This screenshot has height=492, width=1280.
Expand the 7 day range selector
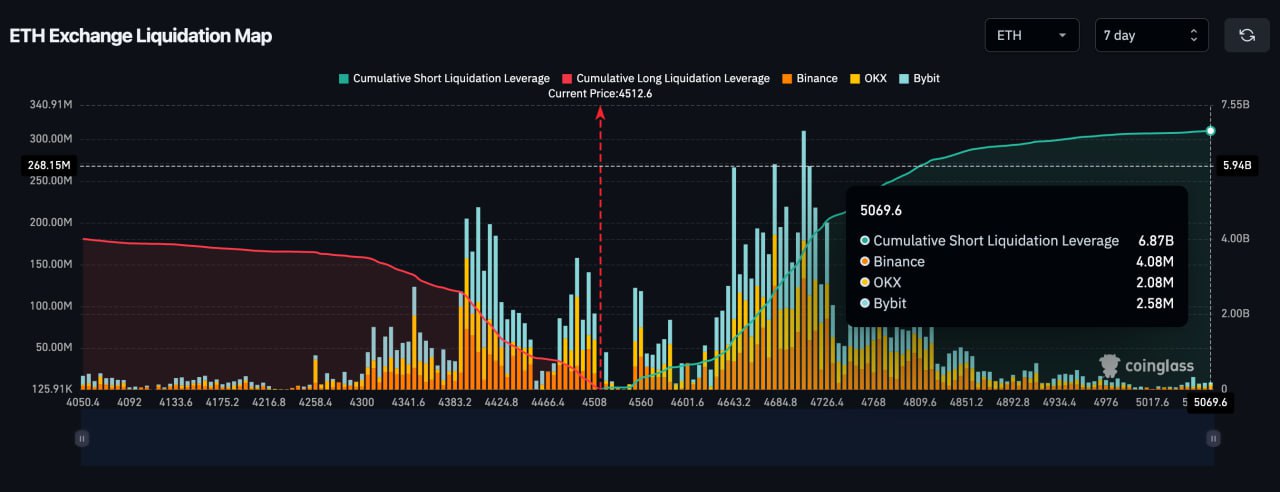coord(1152,35)
